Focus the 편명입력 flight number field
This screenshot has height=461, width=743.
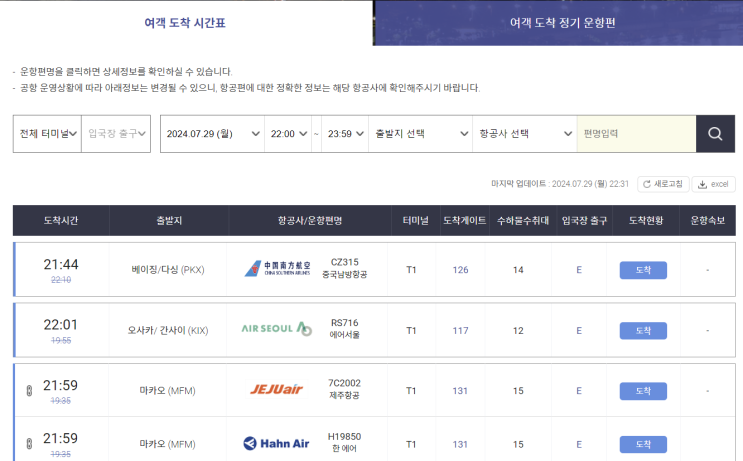636,134
